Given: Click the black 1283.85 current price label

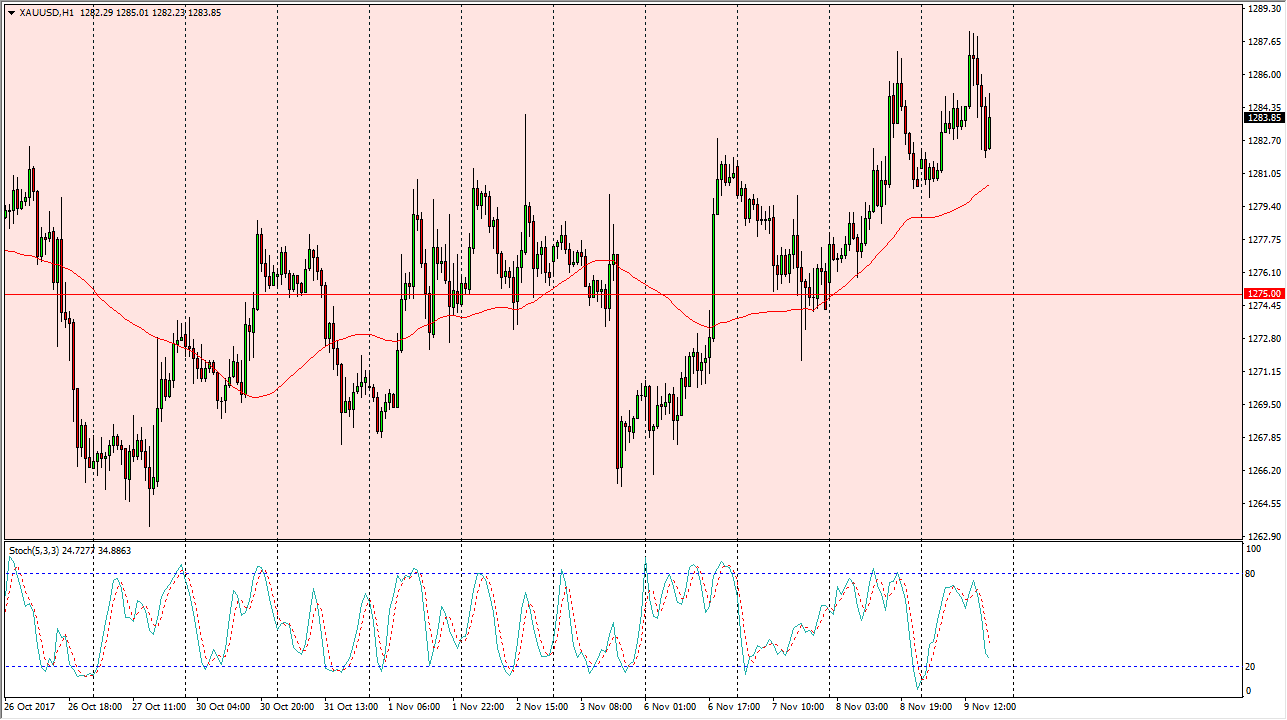Looking at the screenshot, I should coord(1264,117).
